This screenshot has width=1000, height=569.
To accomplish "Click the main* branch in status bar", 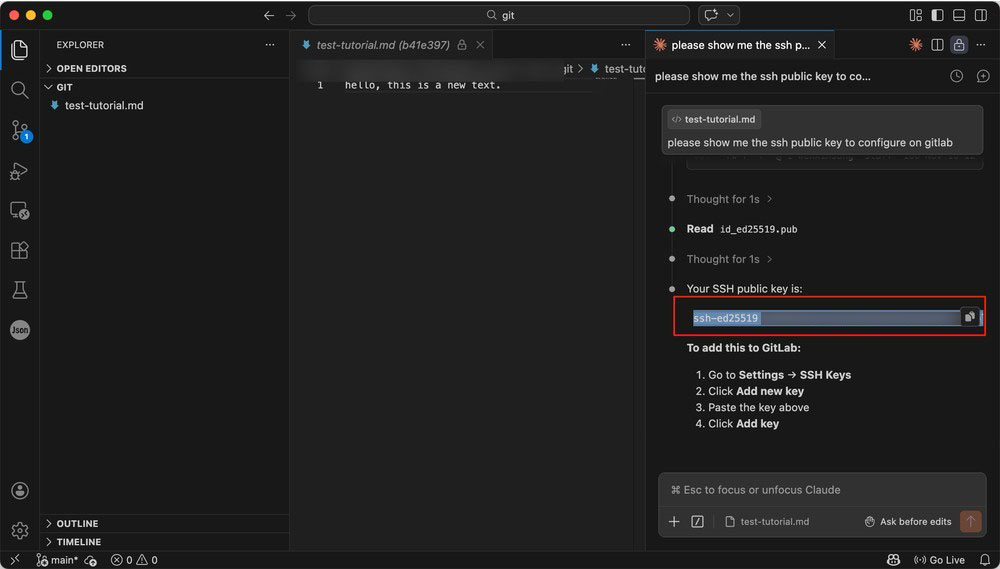I will tap(57, 560).
